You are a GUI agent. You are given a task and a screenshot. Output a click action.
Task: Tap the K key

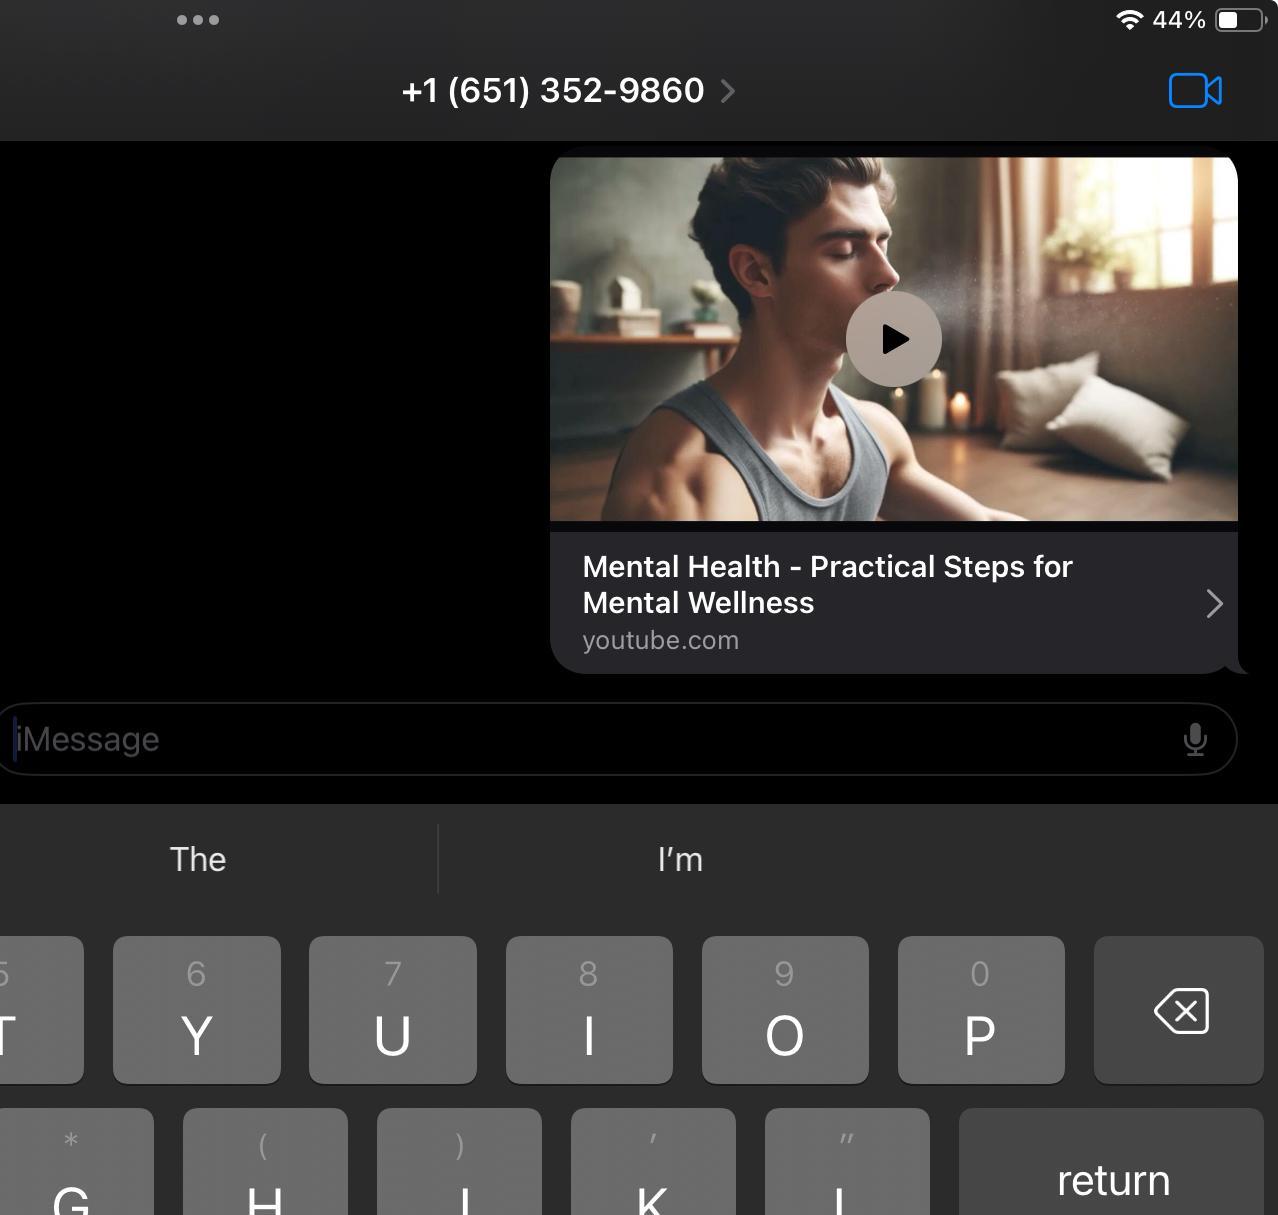tap(653, 1162)
